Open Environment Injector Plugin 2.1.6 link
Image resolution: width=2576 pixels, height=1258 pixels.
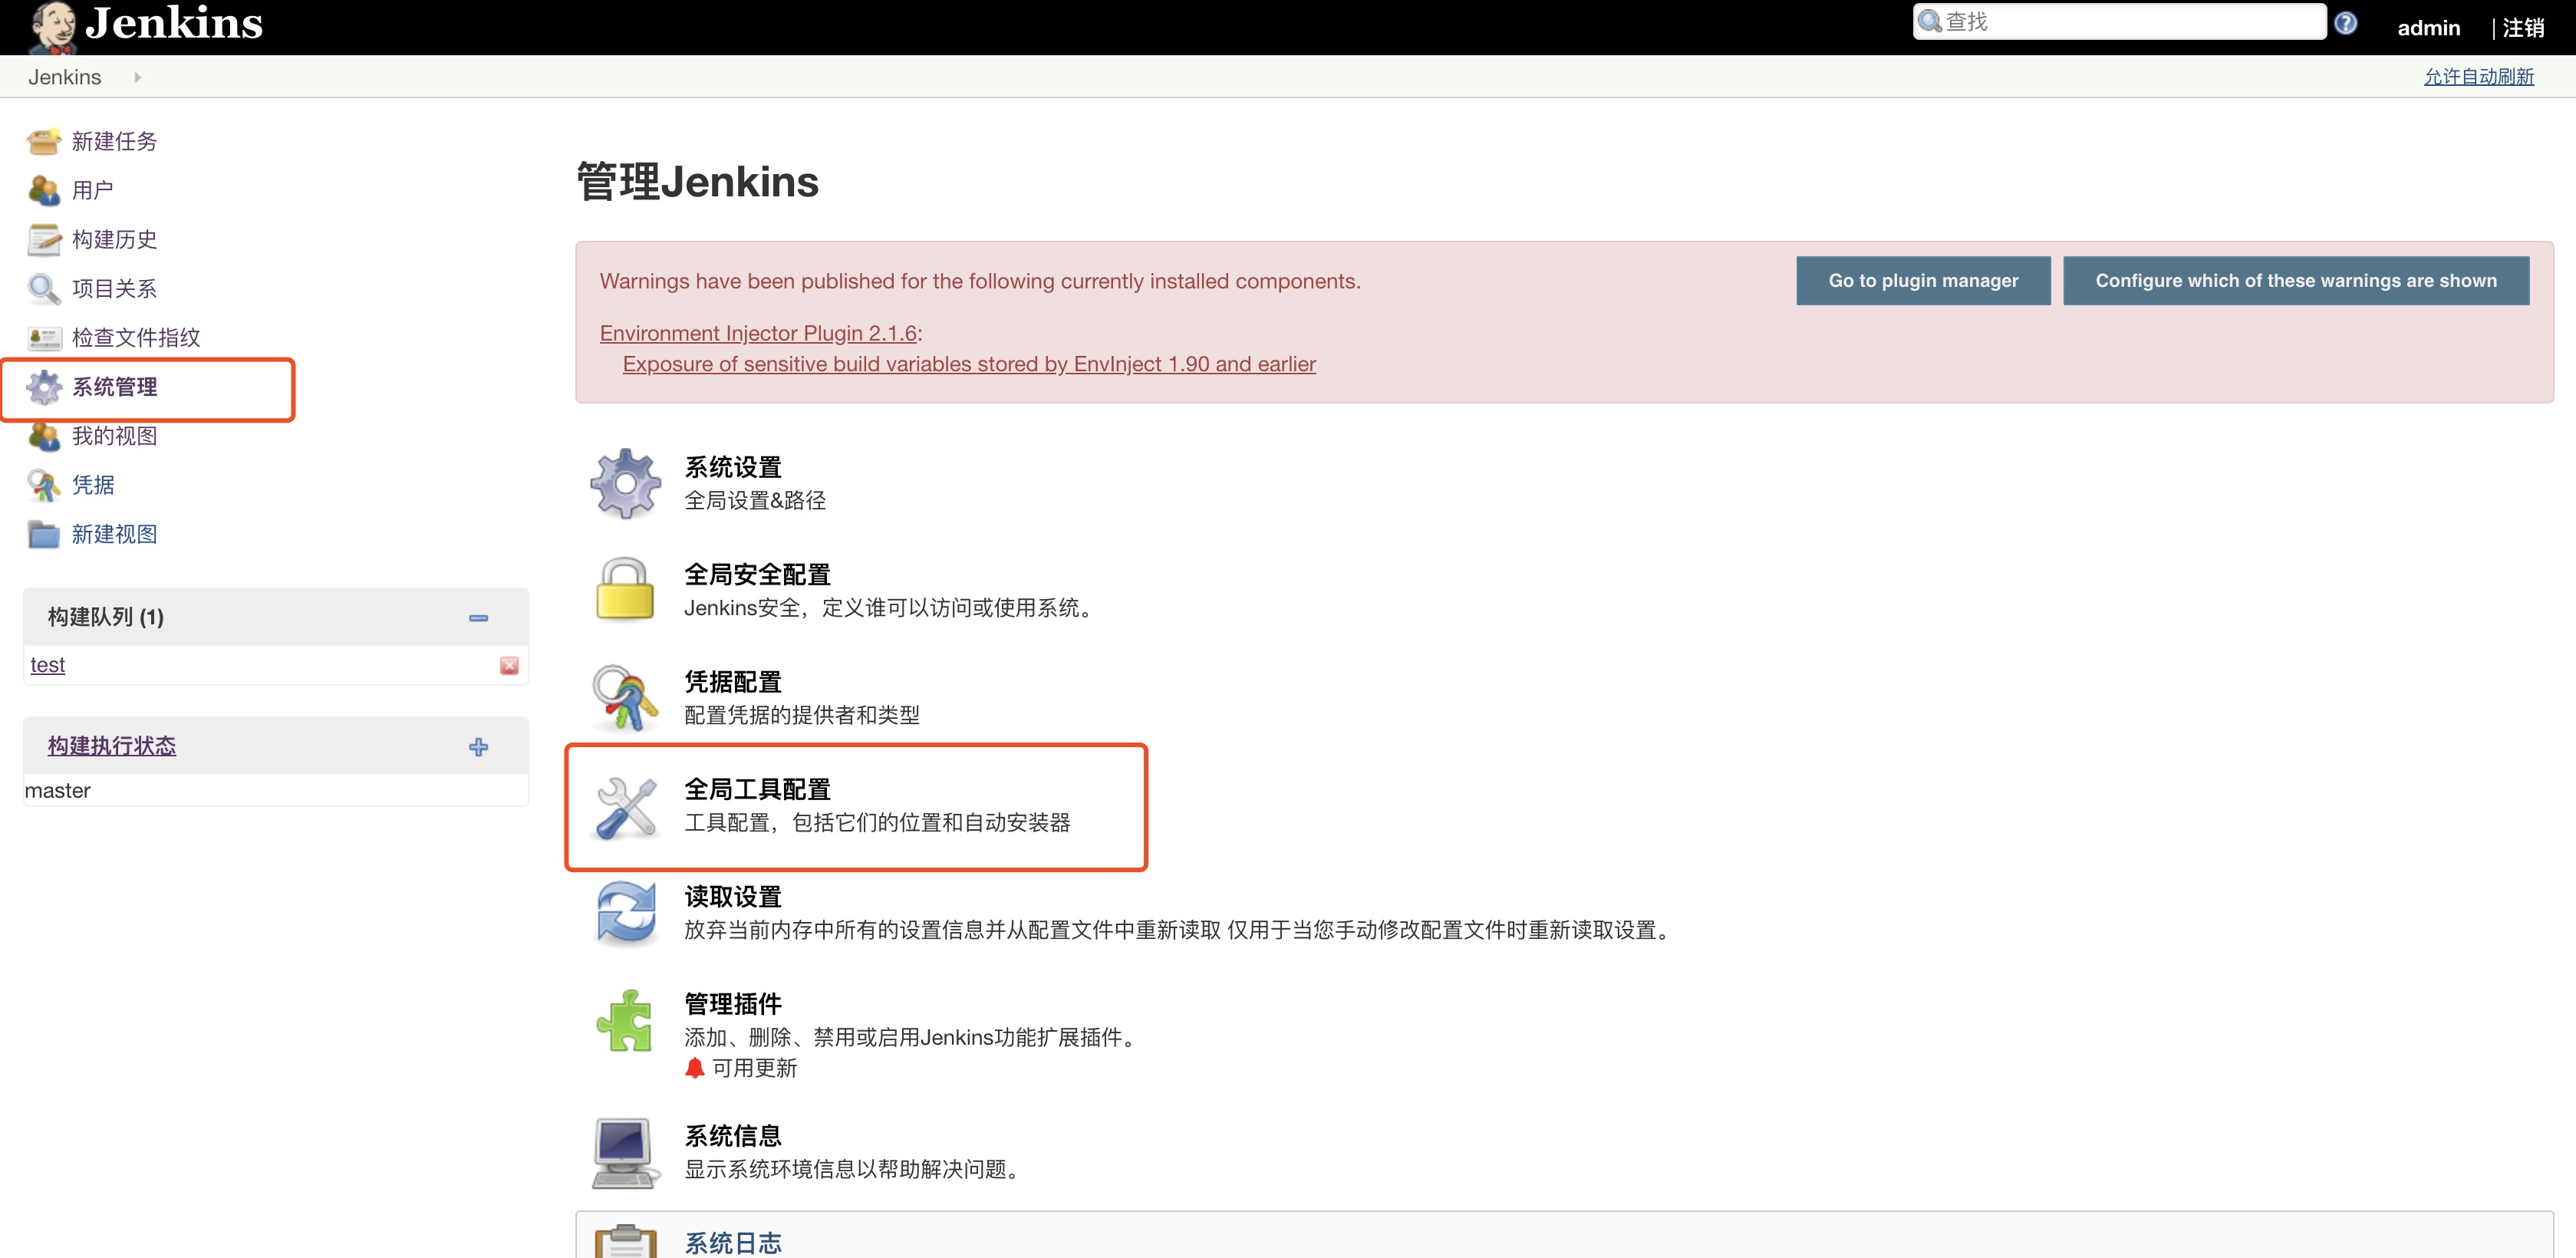pyautogui.click(x=758, y=333)
